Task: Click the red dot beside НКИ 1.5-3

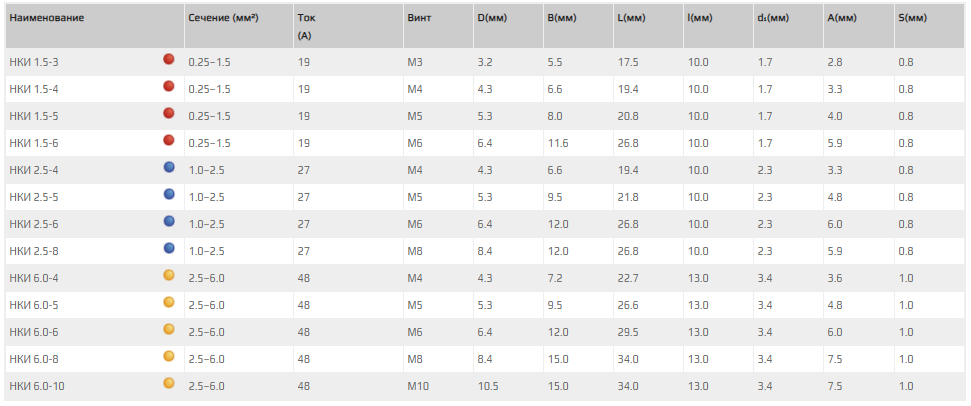Action: point(169,61)
